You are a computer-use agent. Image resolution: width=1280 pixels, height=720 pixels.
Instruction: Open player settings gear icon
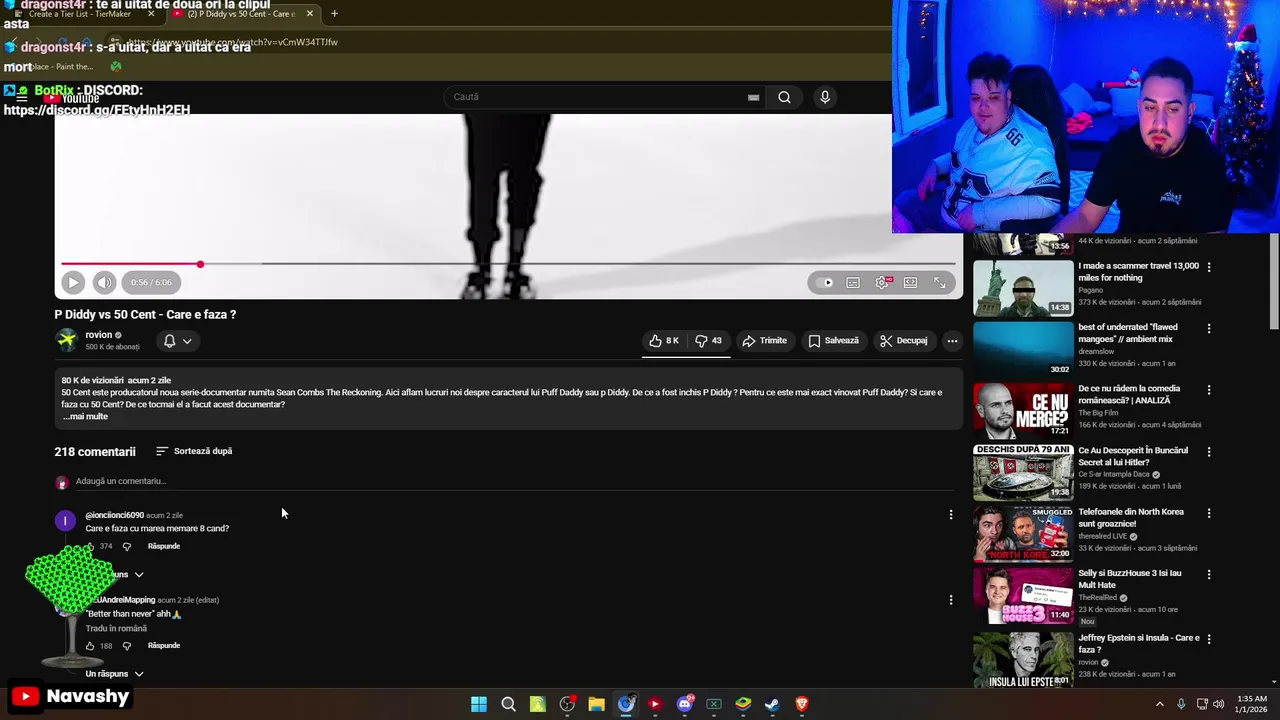point(882,283)
